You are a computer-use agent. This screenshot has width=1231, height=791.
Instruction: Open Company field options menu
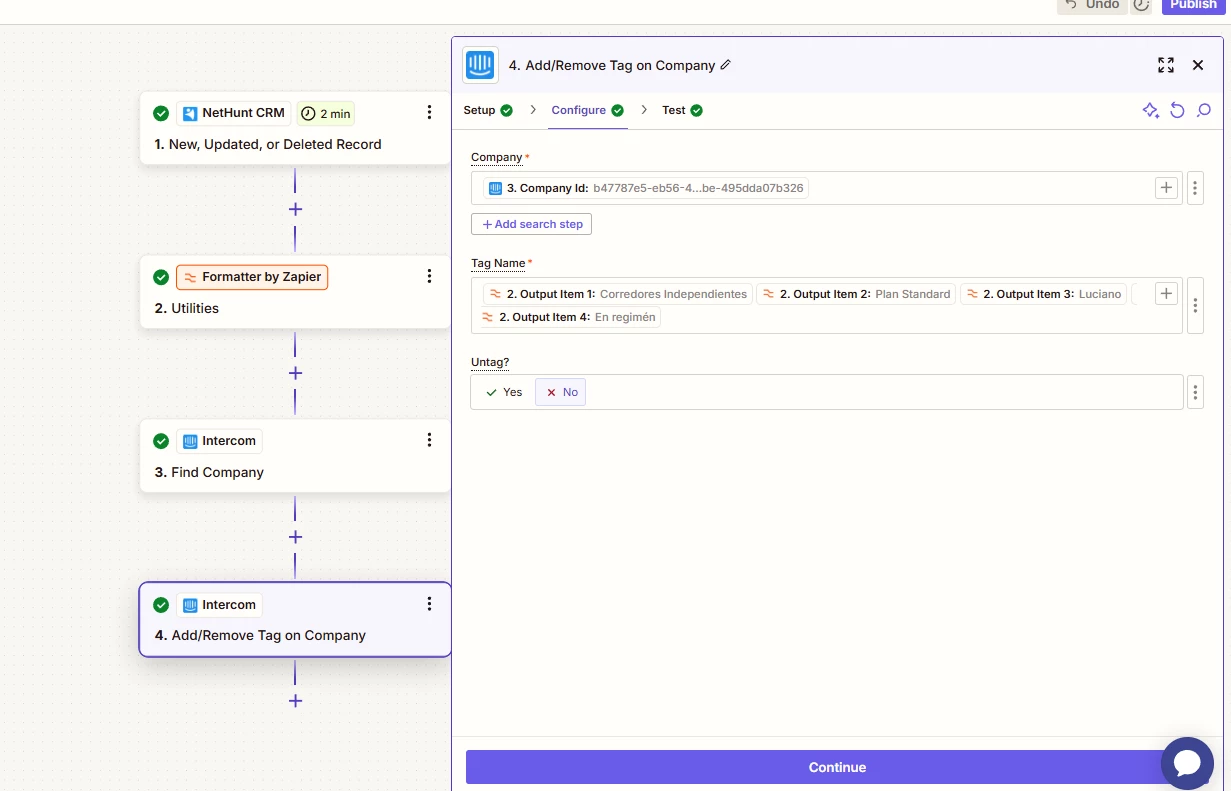1195,188
